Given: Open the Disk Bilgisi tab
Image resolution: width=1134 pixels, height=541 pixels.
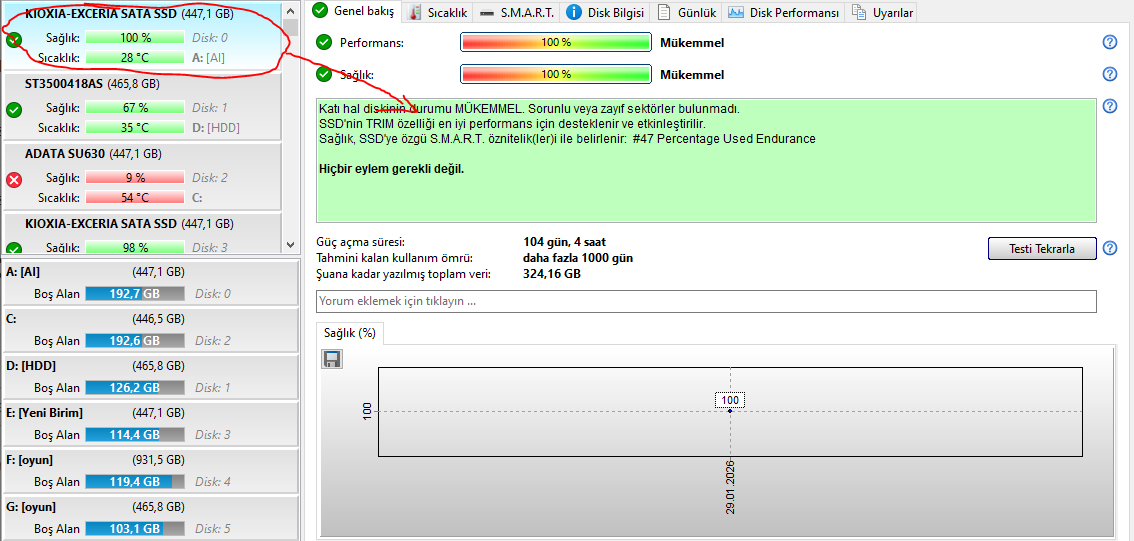Looking at the screenshot, I should click(607, 12).
